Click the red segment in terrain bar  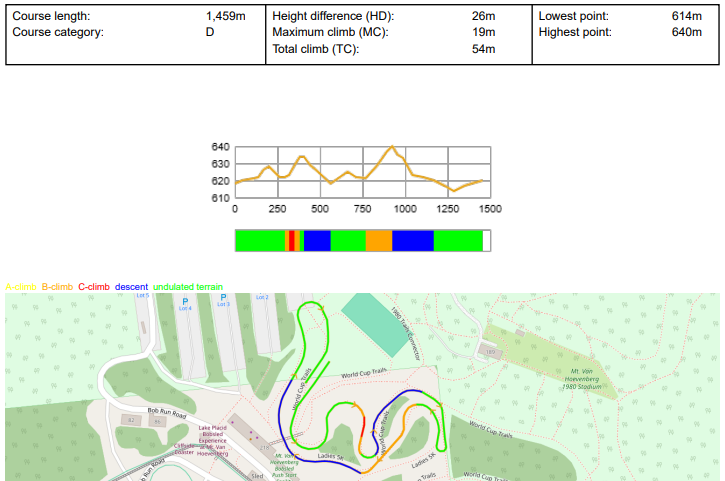(291, 241)
